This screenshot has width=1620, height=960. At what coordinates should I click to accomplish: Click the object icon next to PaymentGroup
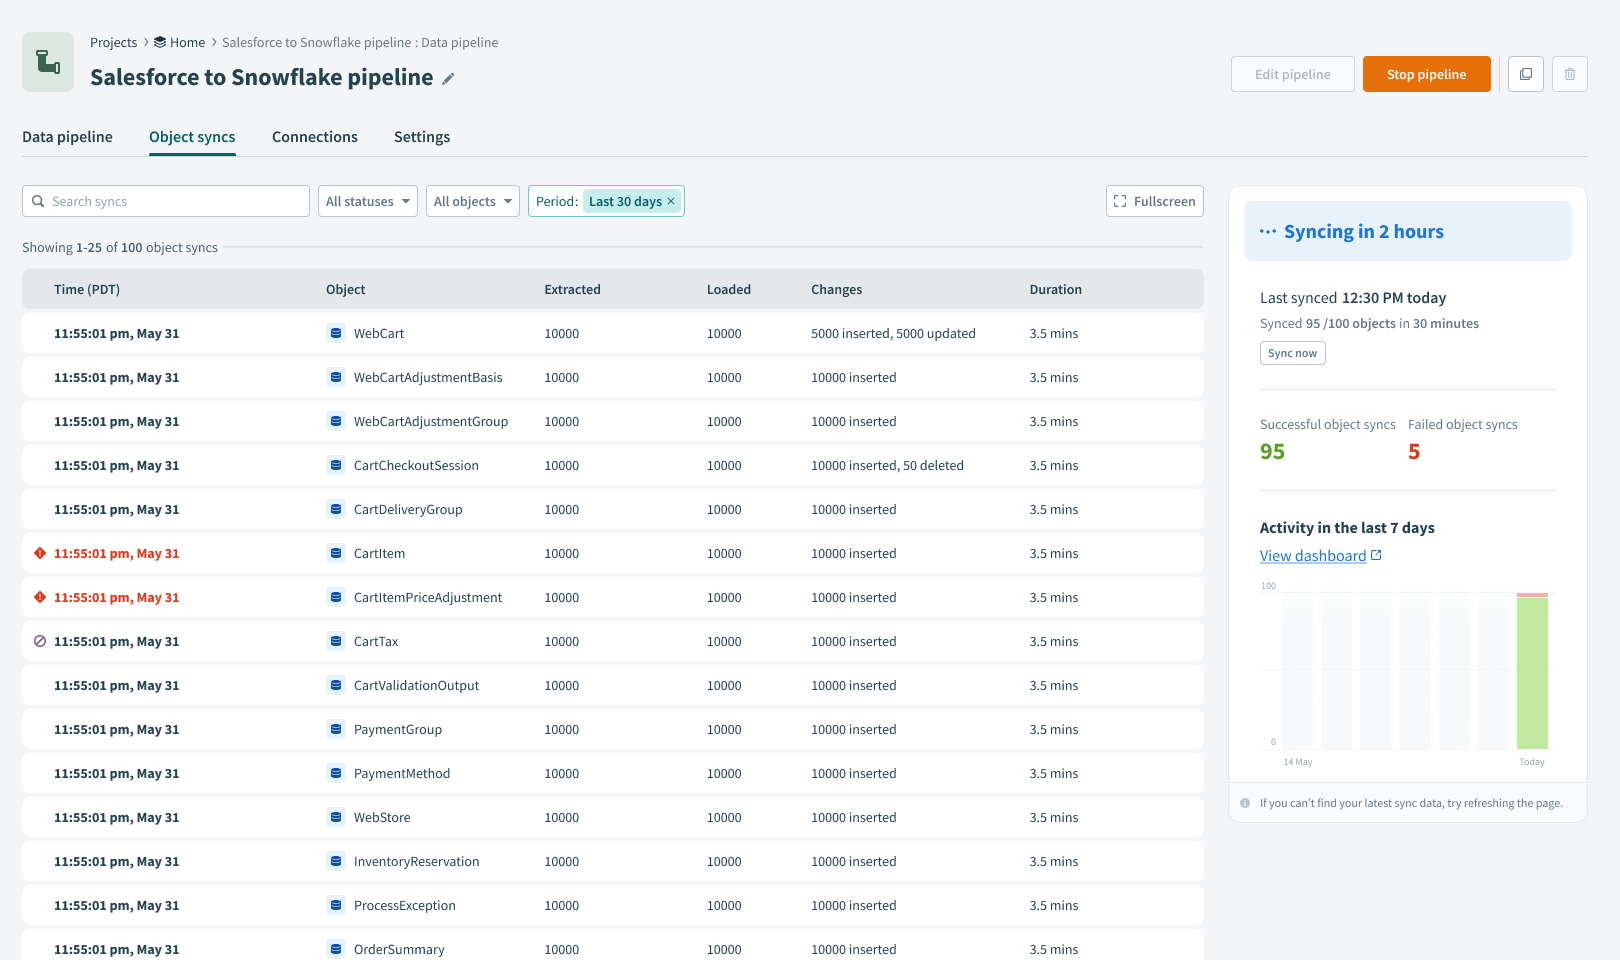336,729
